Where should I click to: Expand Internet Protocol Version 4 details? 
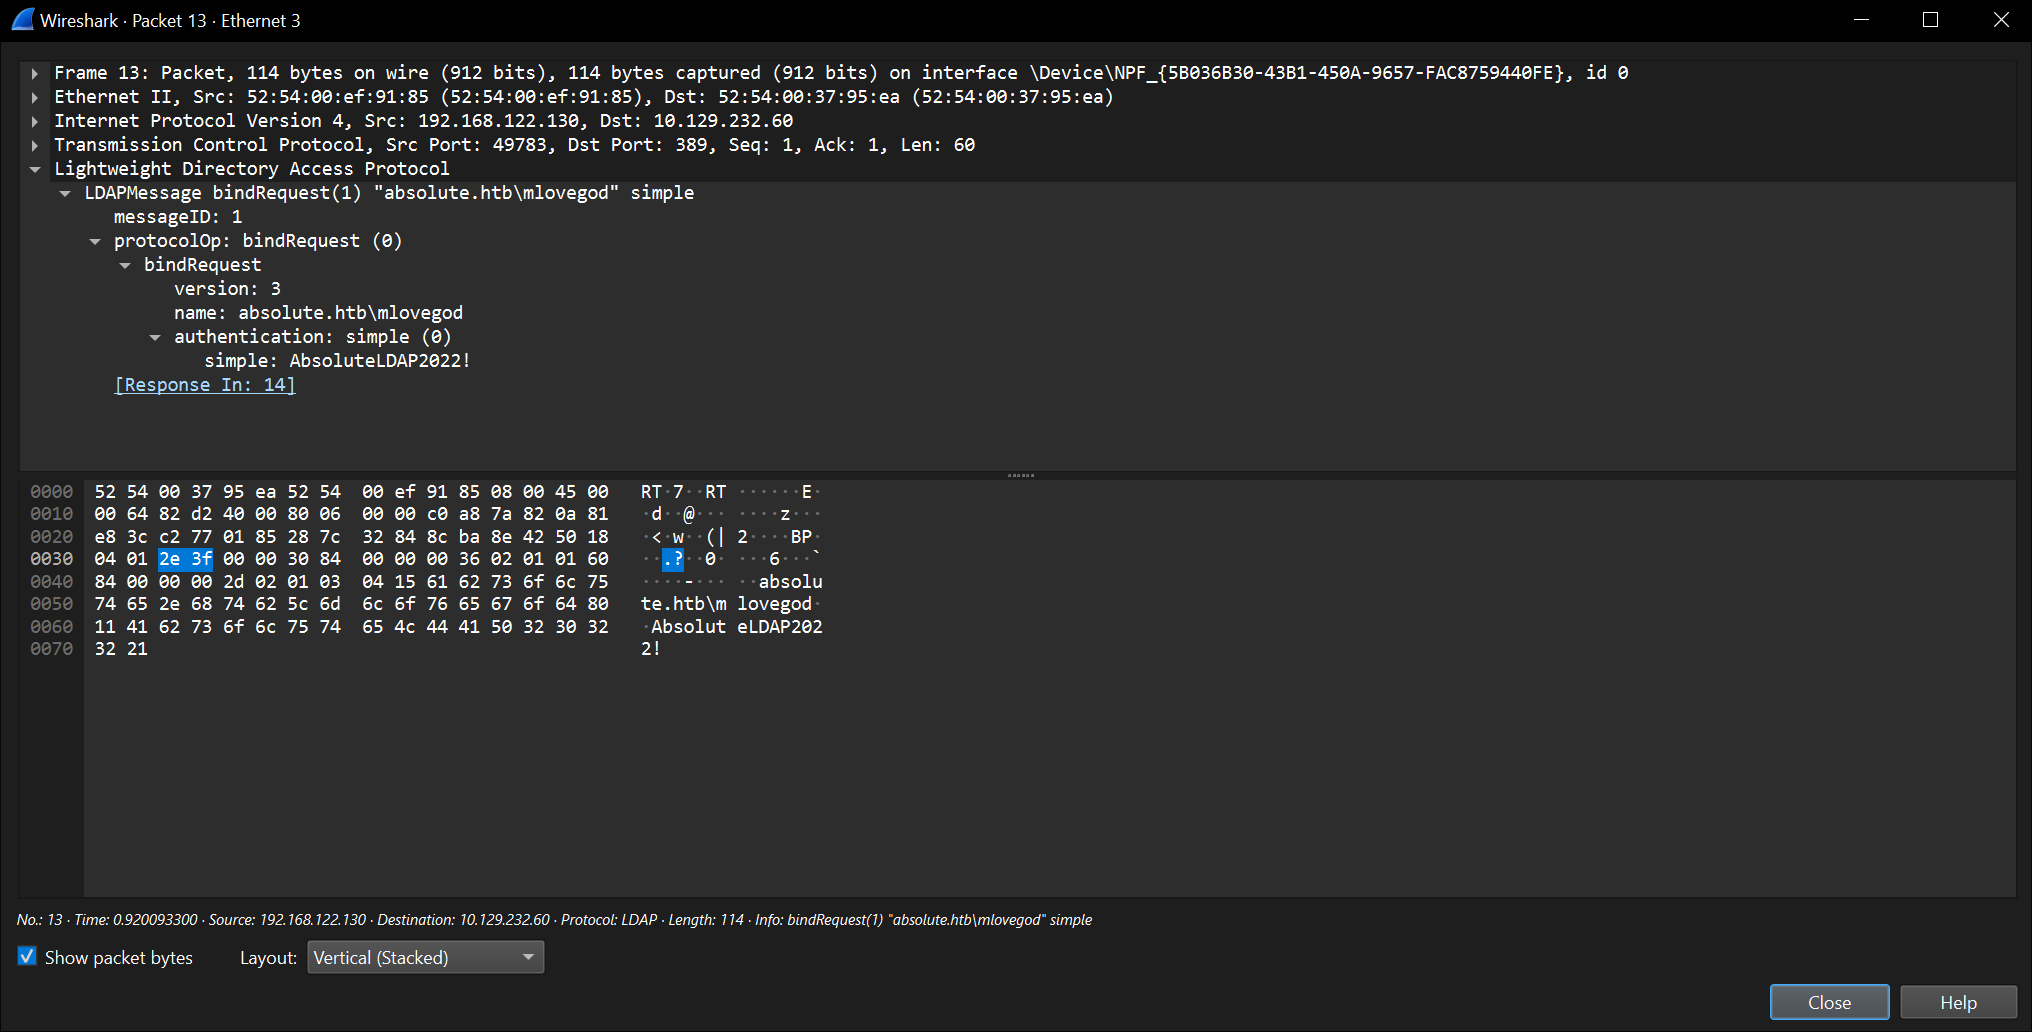coord(35,121)
